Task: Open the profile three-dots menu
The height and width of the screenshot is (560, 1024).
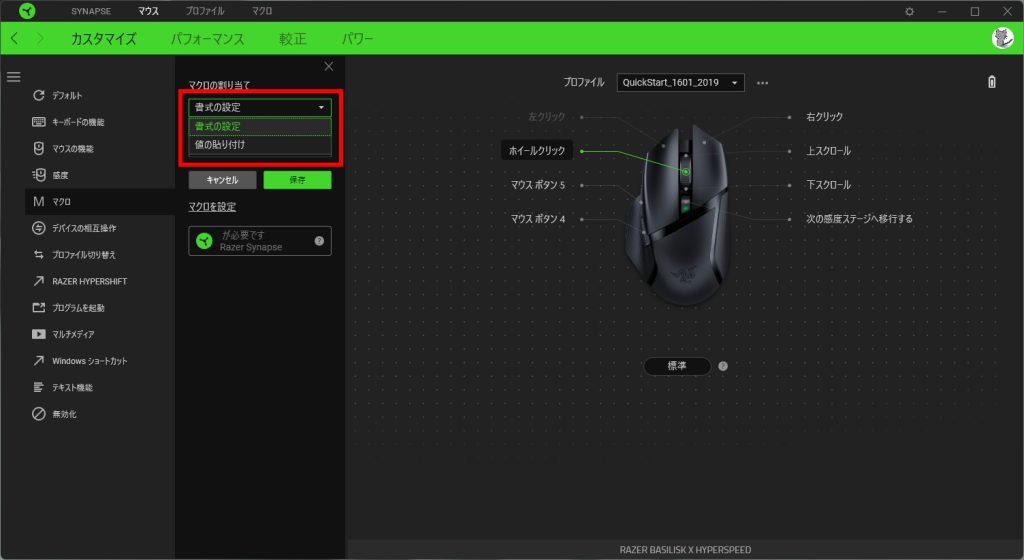Action: click(x=762, y=83)
